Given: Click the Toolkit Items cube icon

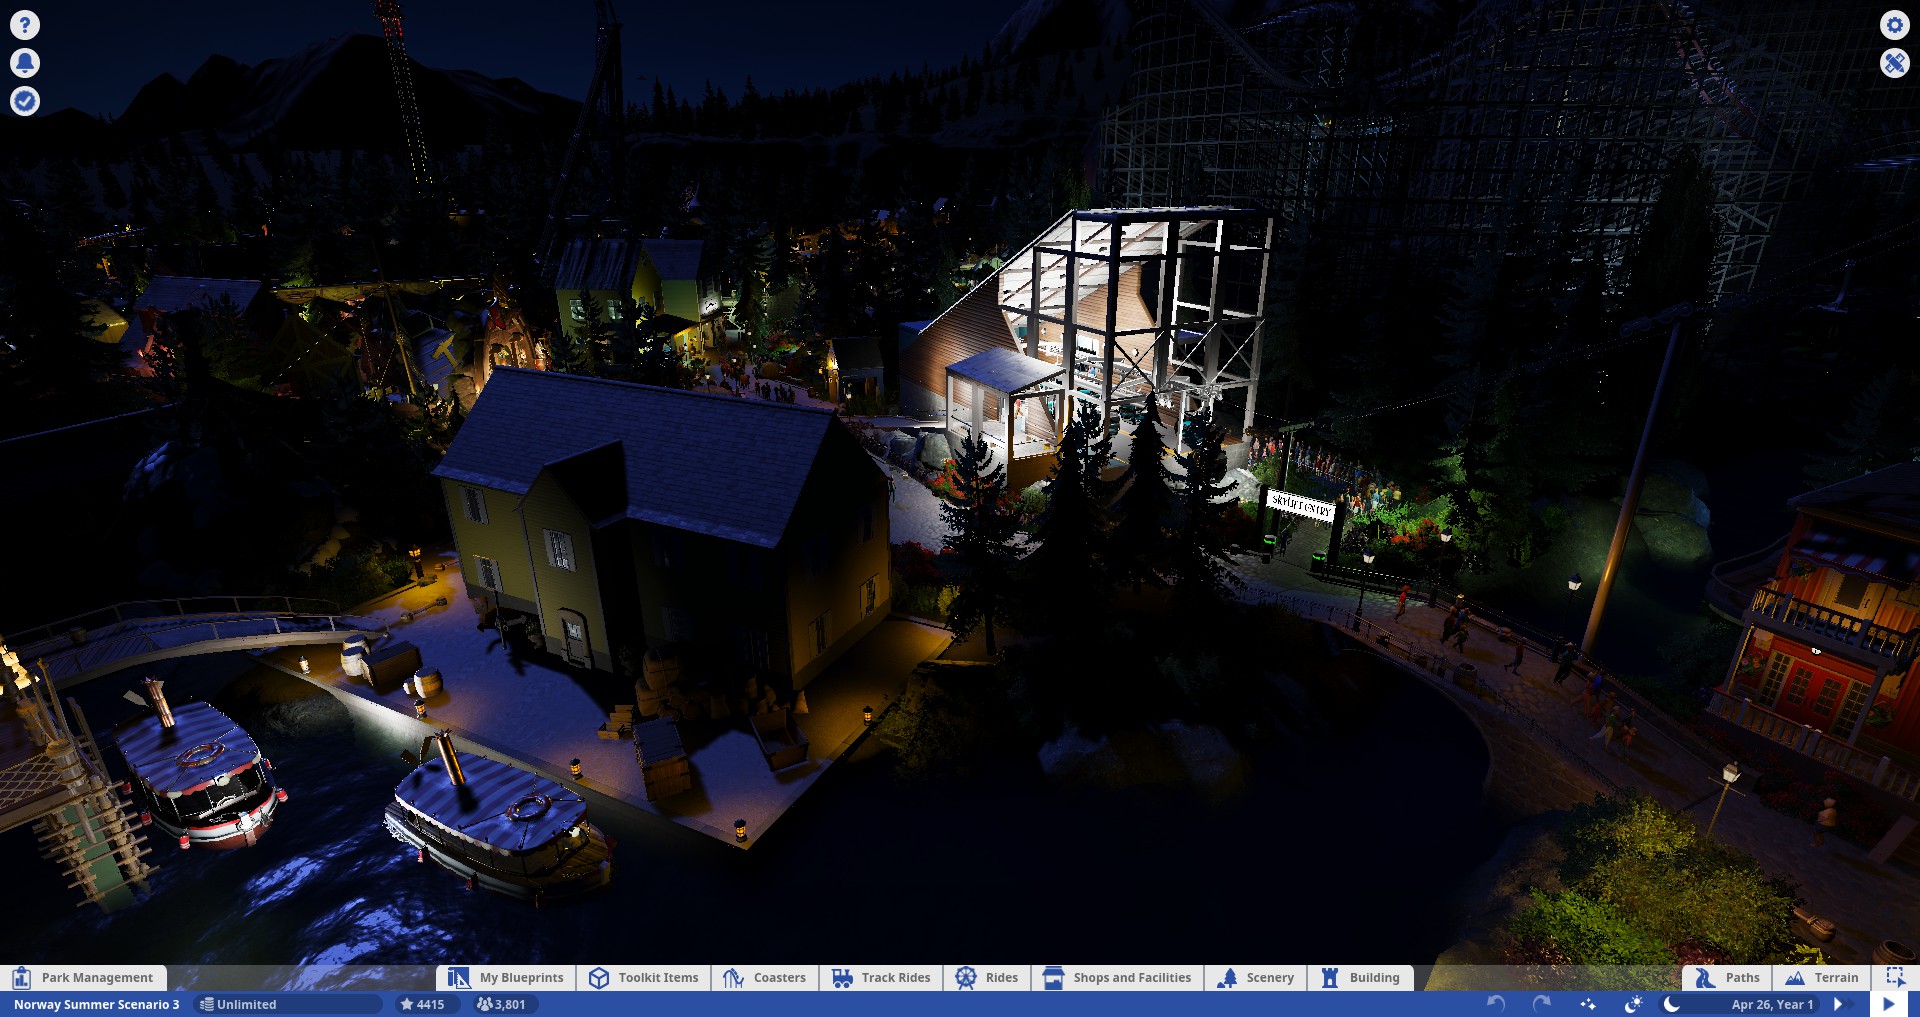Looking at the screenshot, I should pos(599,978).
